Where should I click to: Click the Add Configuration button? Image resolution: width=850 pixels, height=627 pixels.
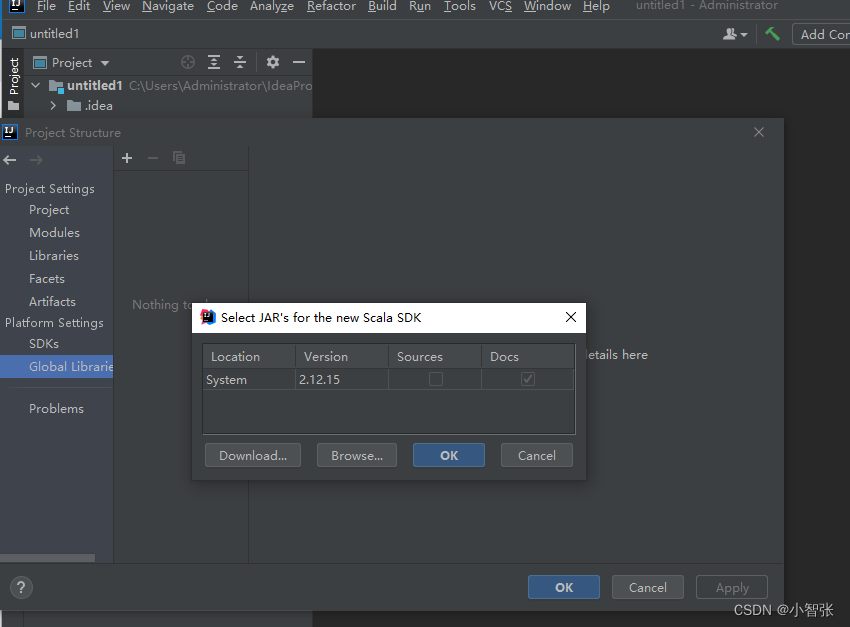coord(821,34)
